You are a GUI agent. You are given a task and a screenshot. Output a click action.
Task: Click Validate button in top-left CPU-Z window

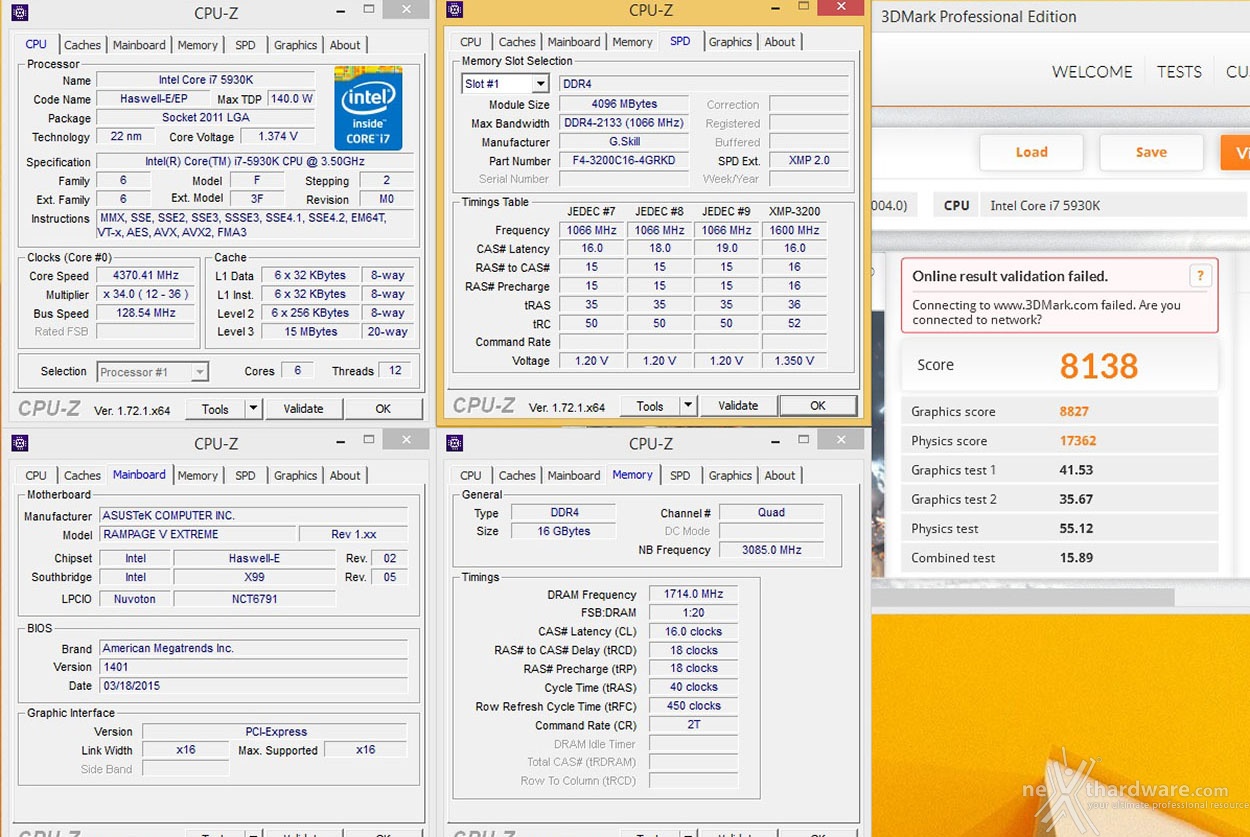pyautogui.click(x=303, y=408)
